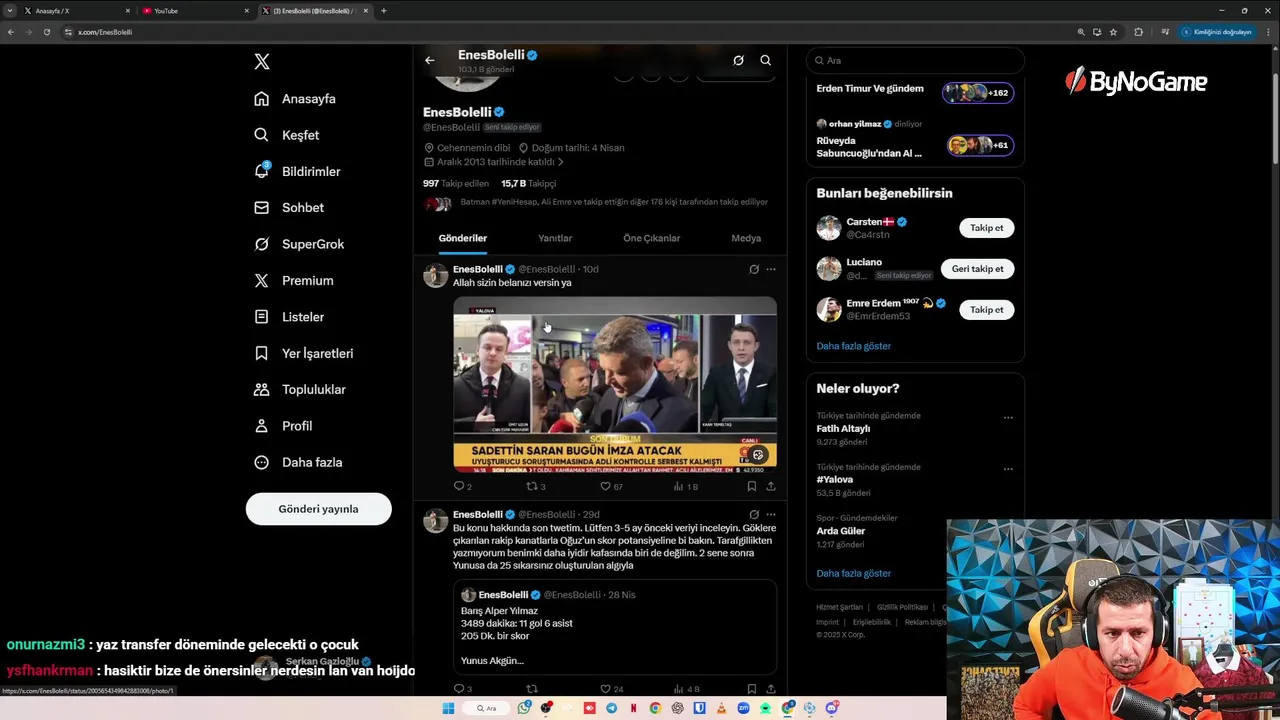Open the 15,7 B Takipçi list
The image size is (1280, 720).
pos(528,184)
